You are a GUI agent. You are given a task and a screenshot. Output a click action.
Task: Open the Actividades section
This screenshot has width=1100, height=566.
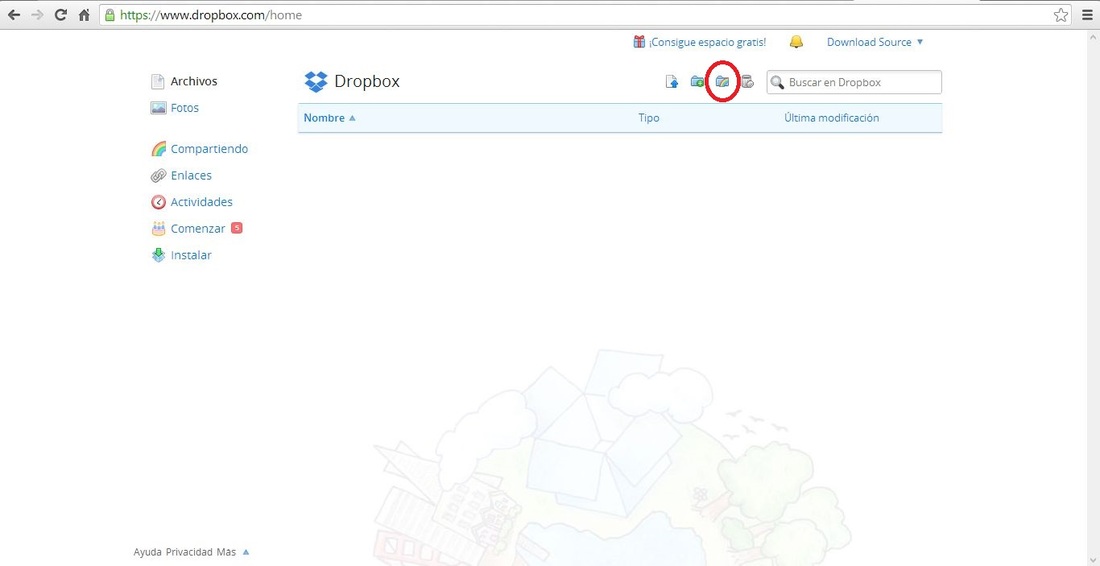coord(201,202)
